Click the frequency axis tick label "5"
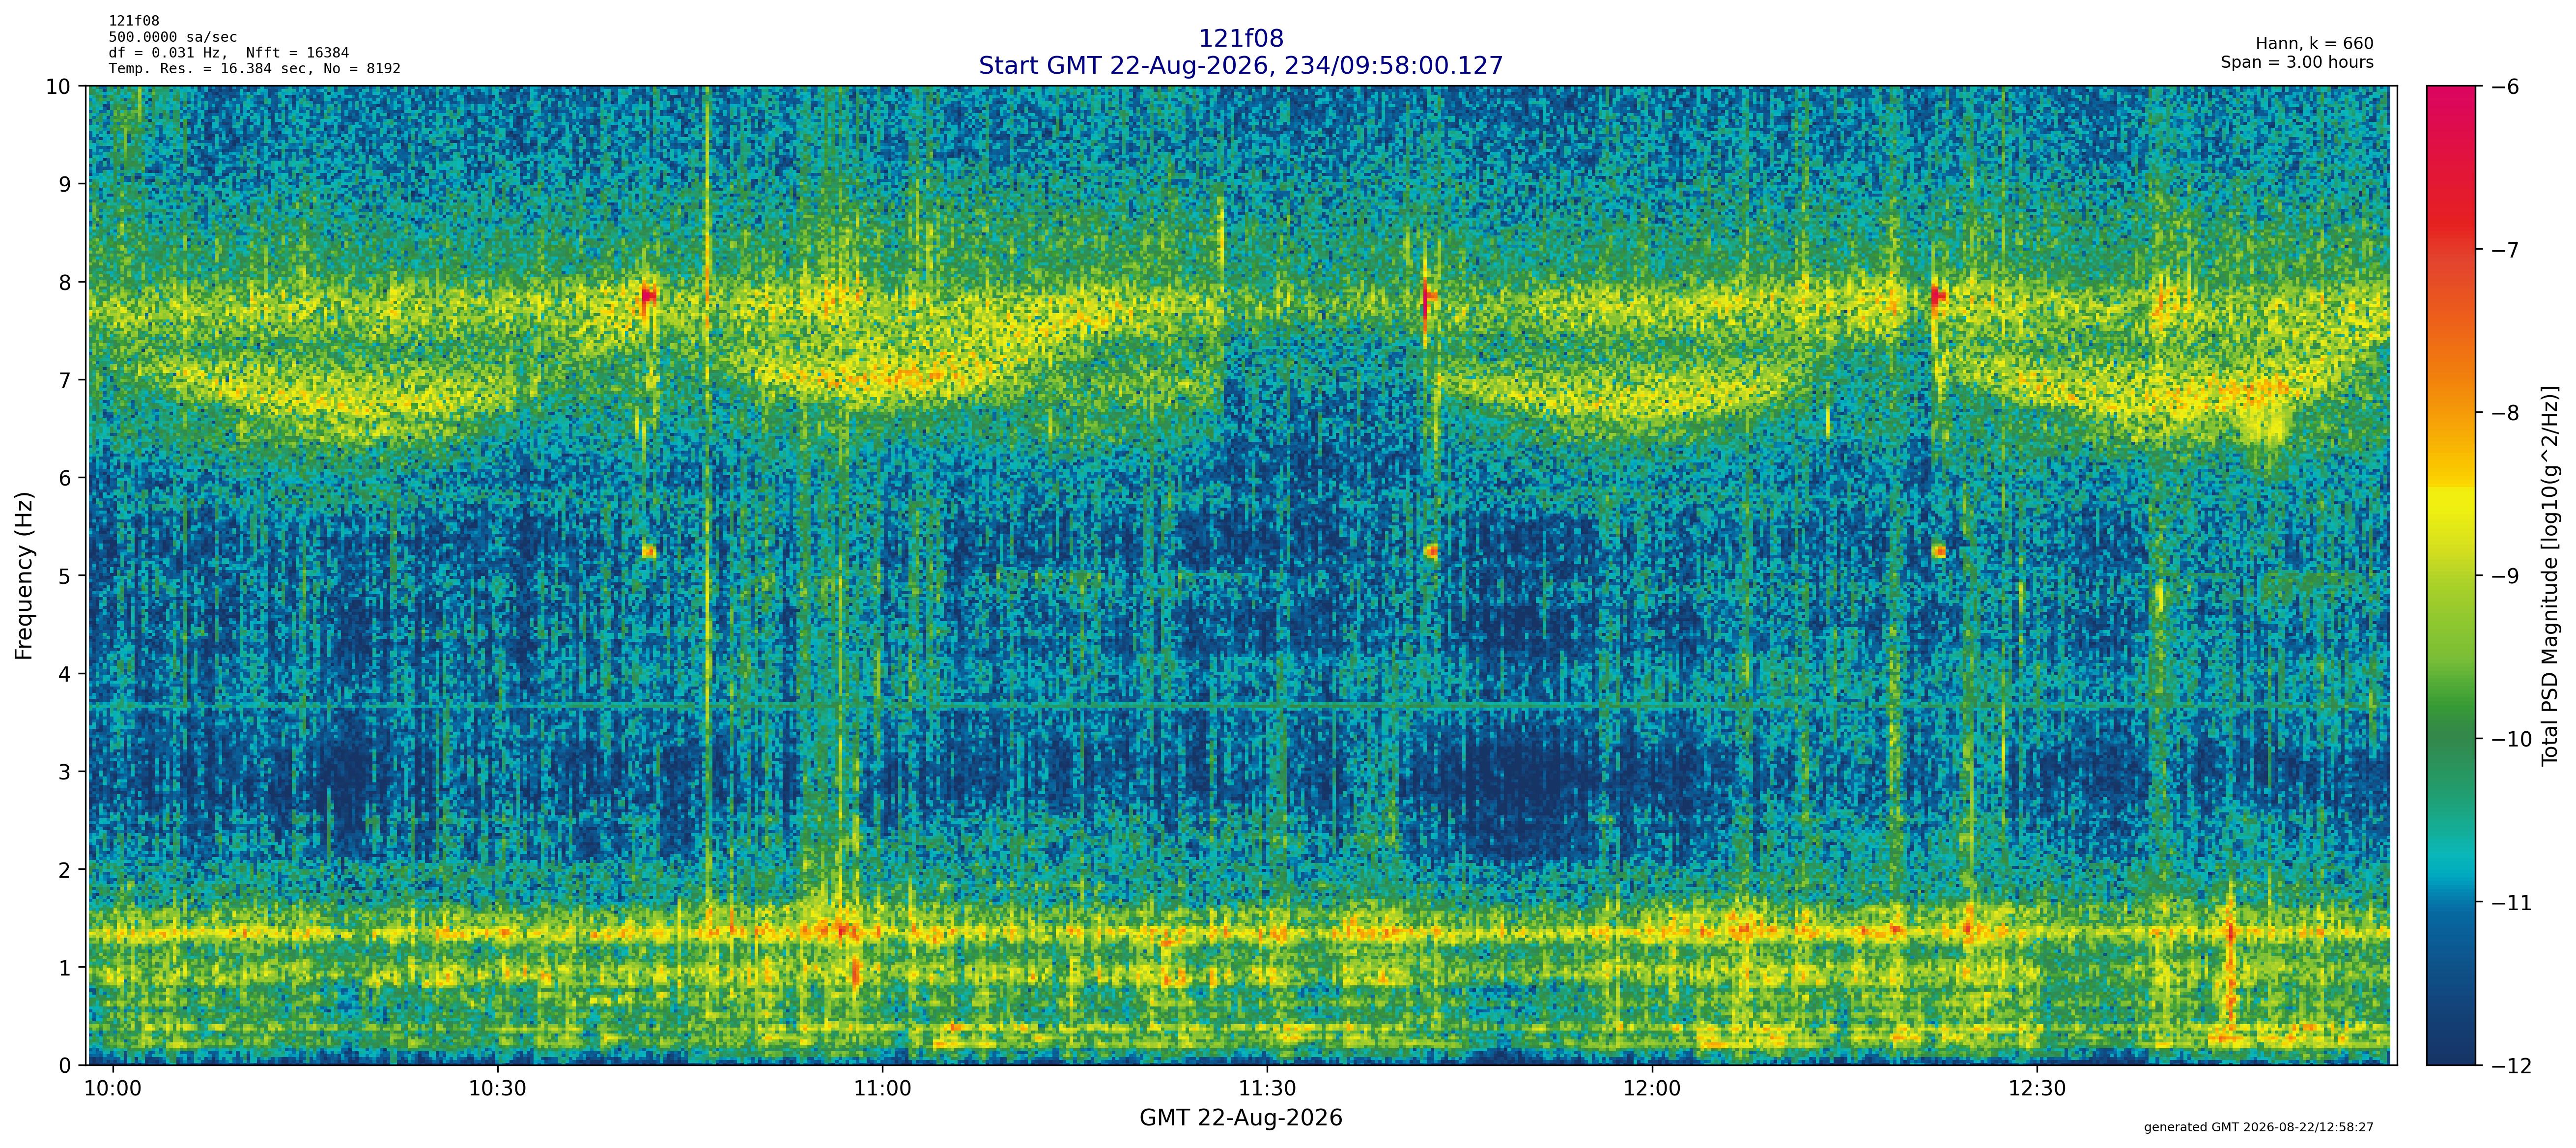The image size is (2576, 1148). [x=65, y=576]
